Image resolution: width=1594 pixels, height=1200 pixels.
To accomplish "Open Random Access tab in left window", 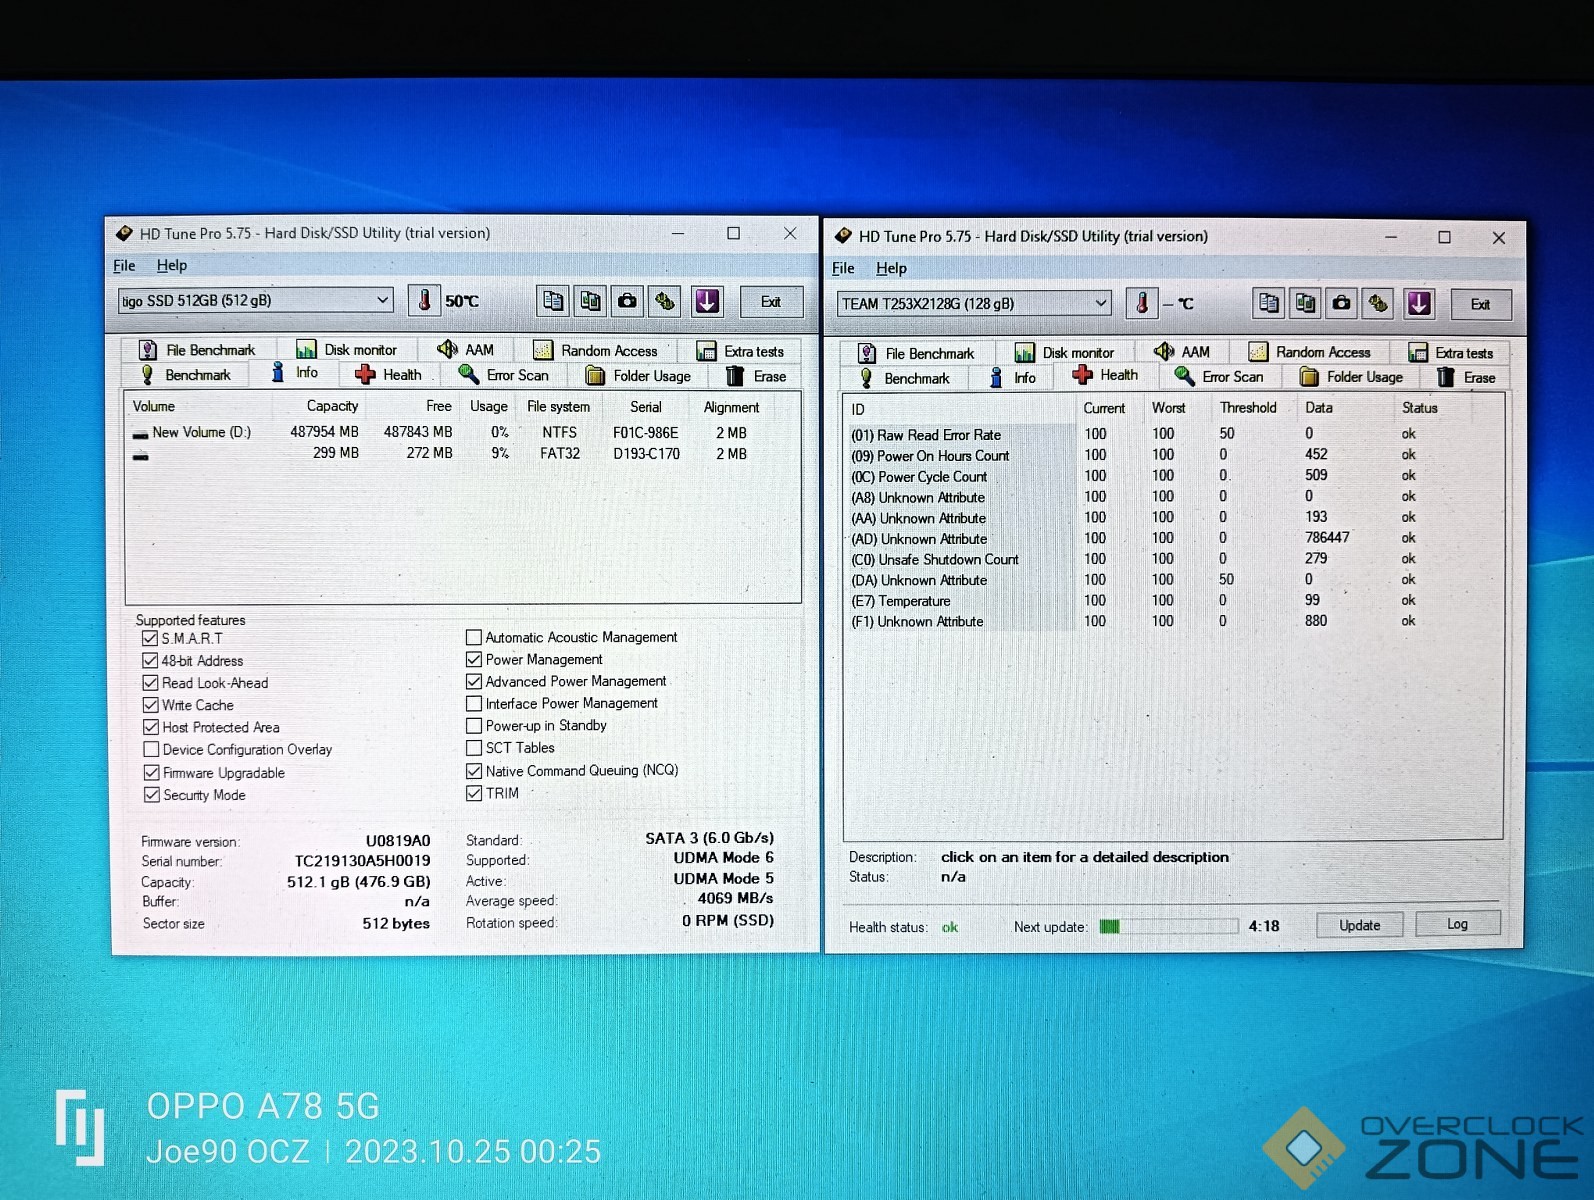I will (596, 351).
